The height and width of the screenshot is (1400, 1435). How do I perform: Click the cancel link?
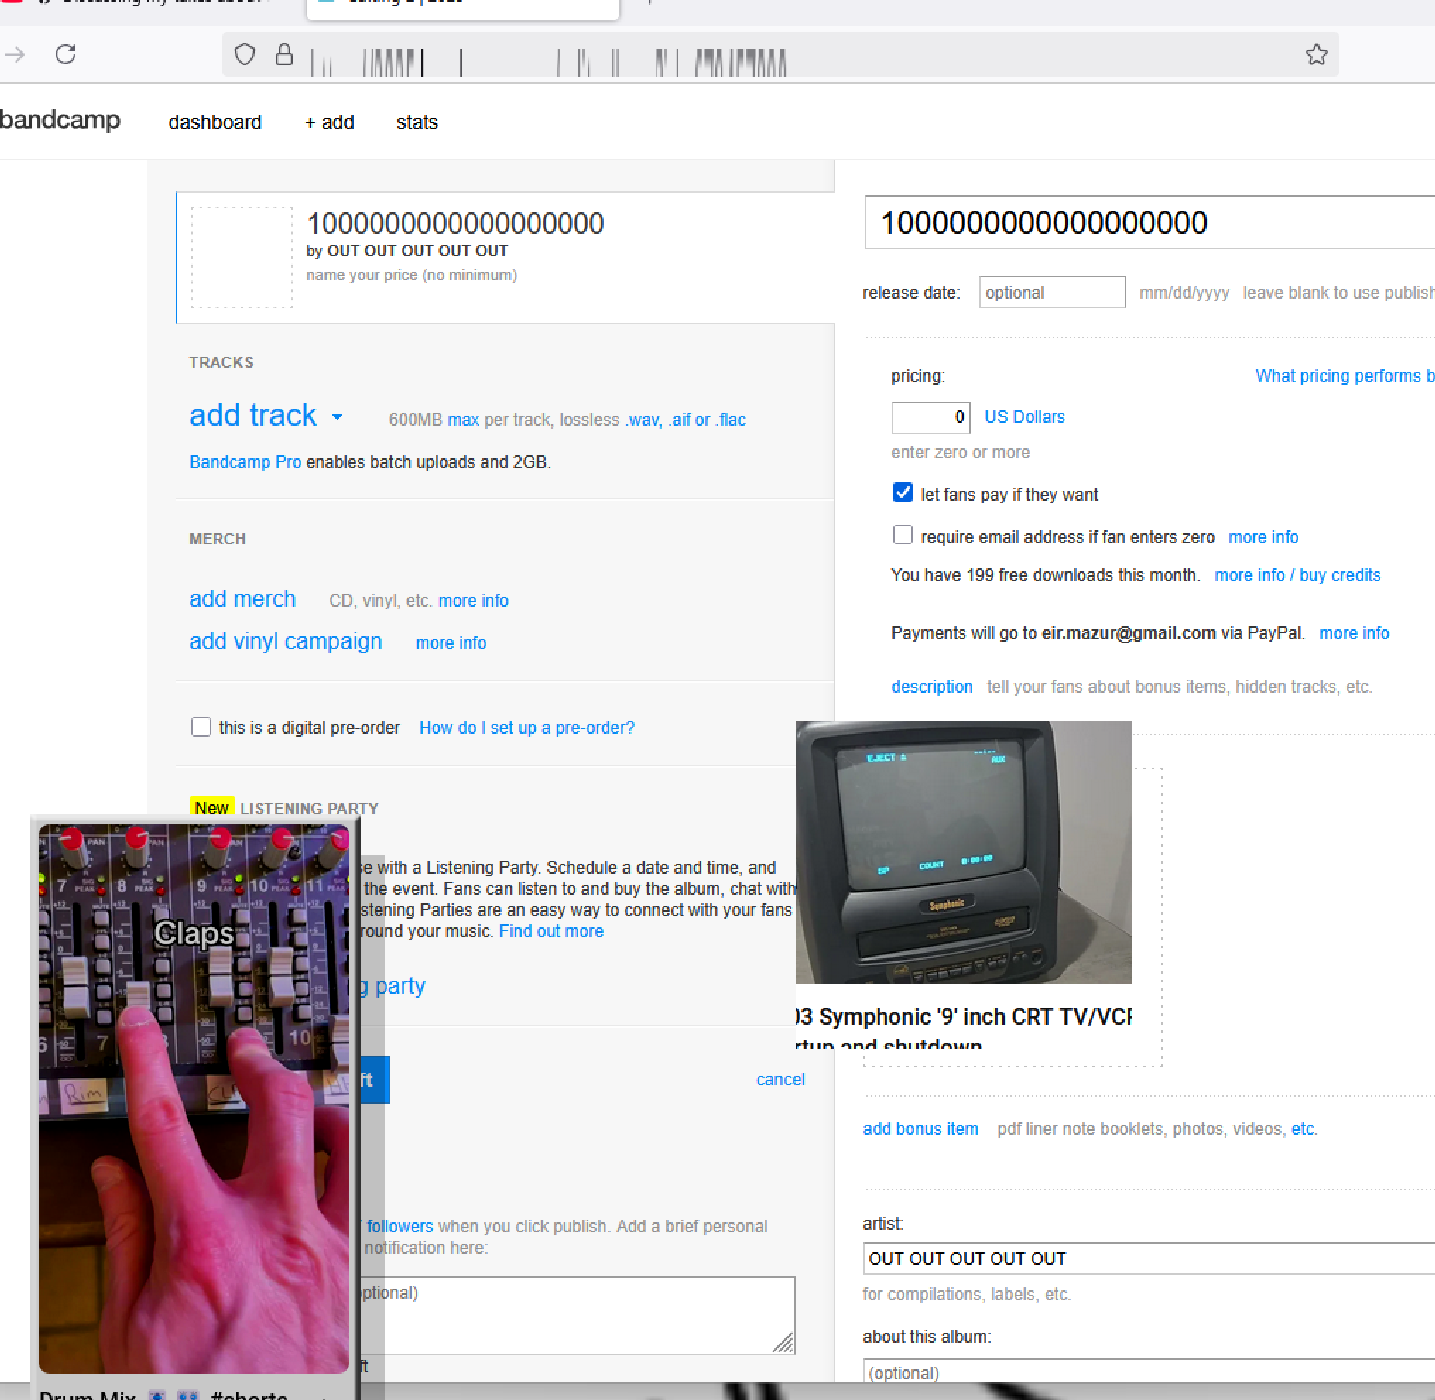[x=780, y=1079]
